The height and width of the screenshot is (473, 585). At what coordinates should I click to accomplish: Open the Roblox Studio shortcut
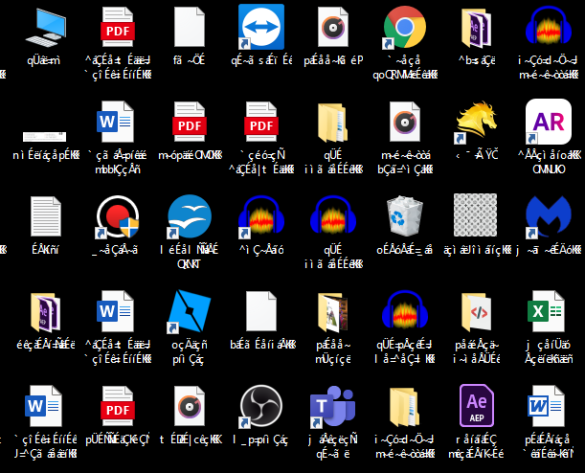point(189,311)
